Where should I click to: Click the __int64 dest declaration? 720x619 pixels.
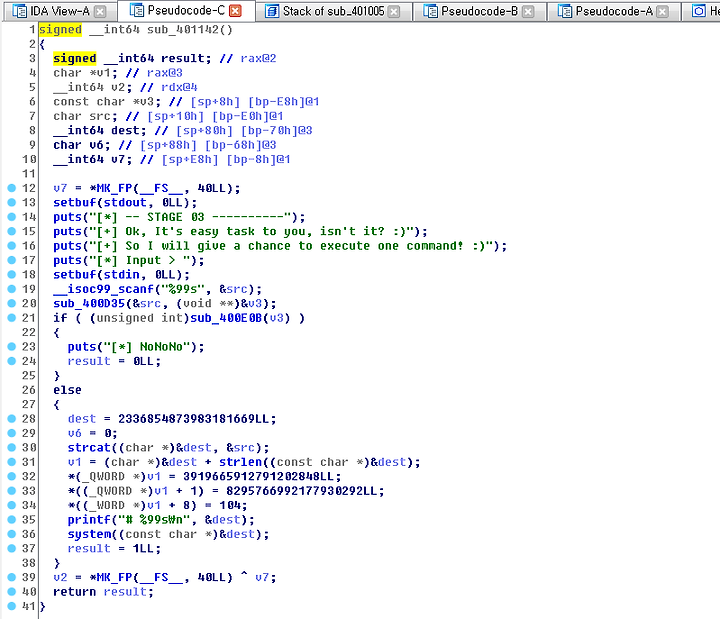(x=100, y=130)
